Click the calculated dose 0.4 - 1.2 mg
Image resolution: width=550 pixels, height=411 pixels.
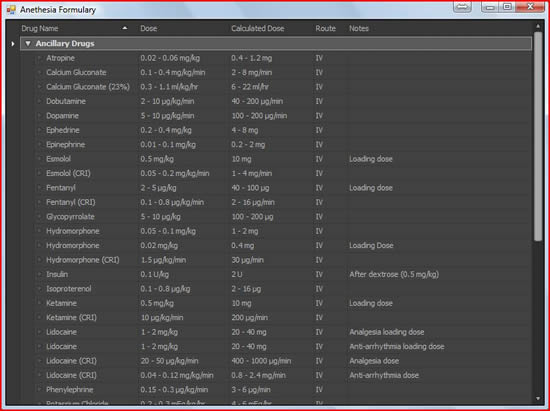[x=251, y=58]
